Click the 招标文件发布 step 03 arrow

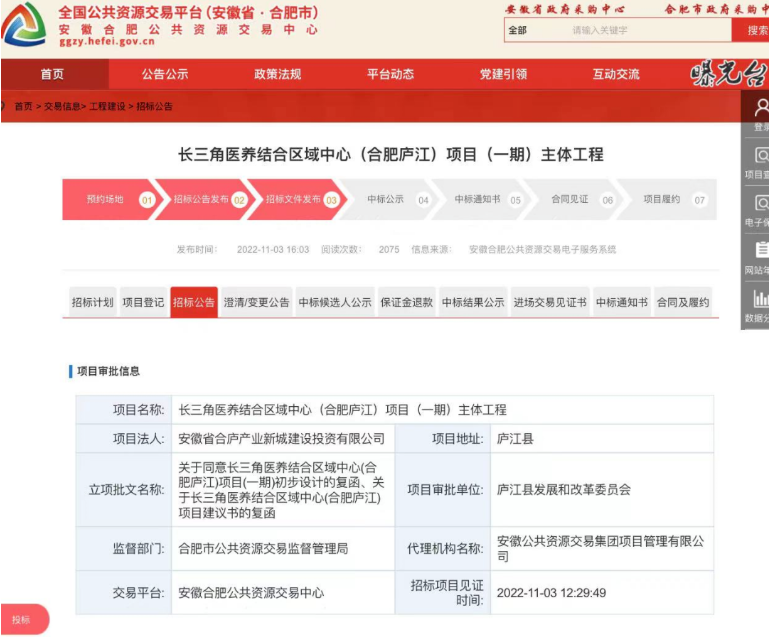tap(297, 199)
